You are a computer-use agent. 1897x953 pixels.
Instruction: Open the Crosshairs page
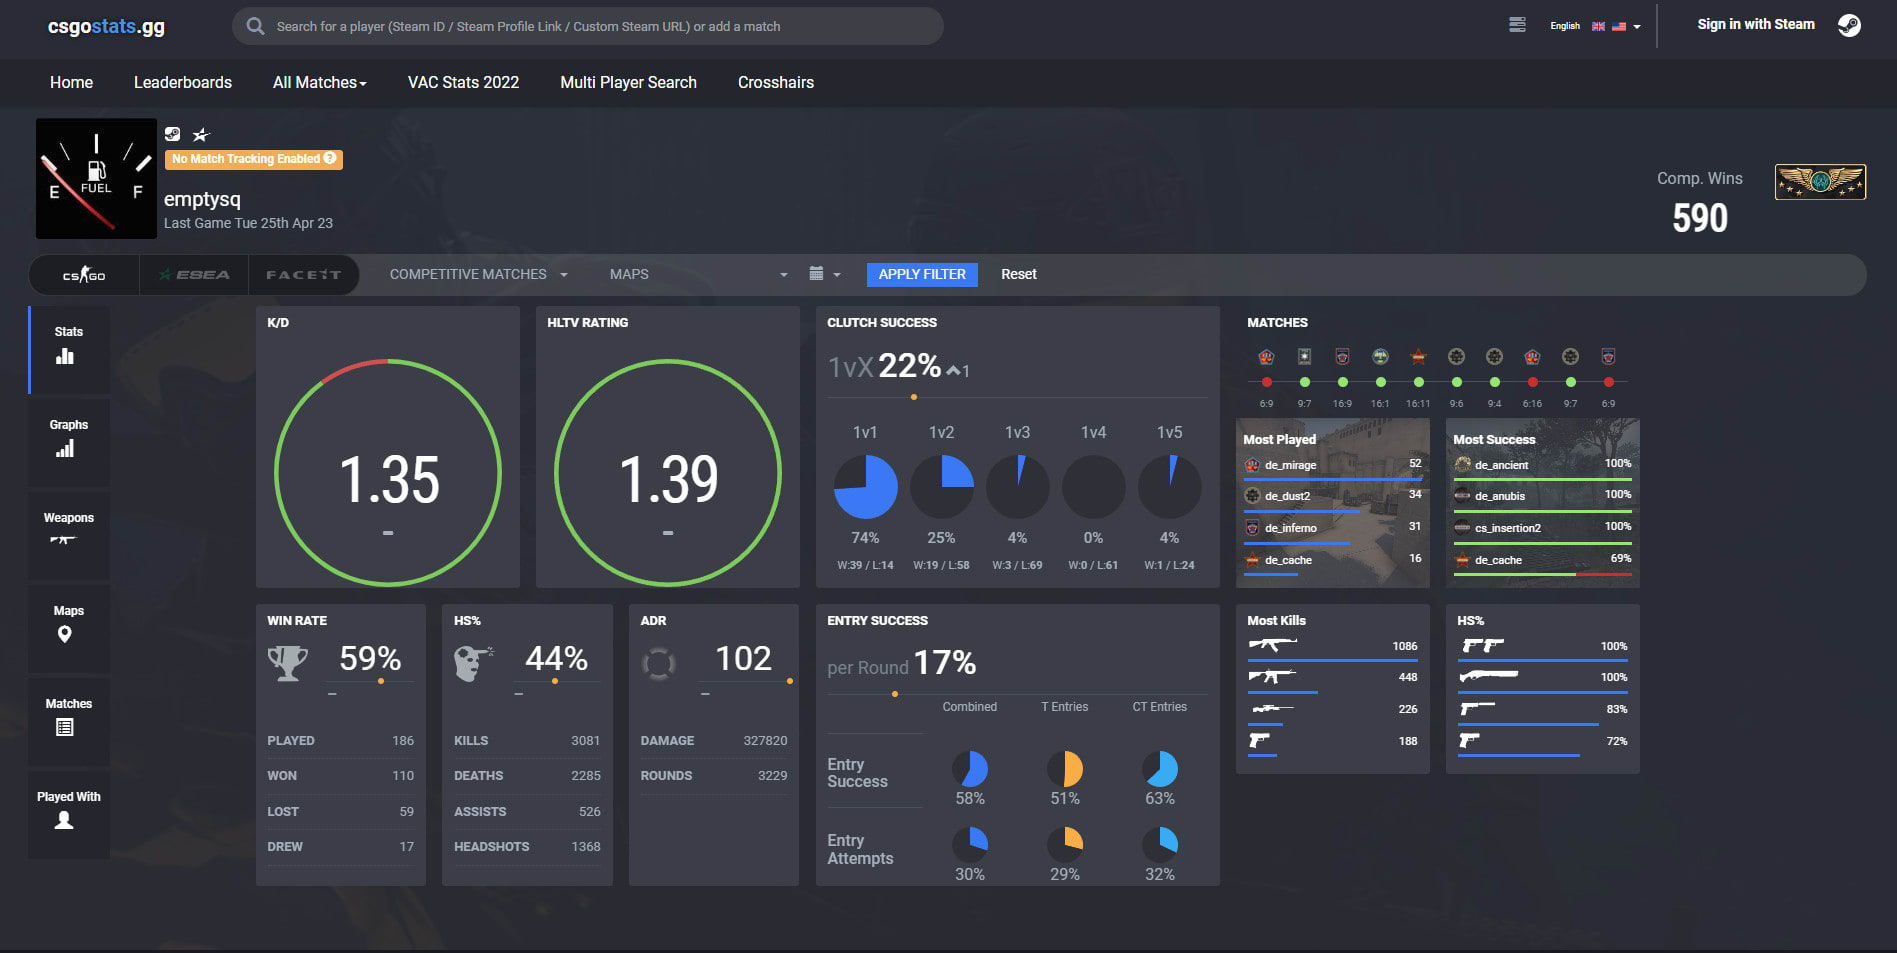(x=776, y=82)
